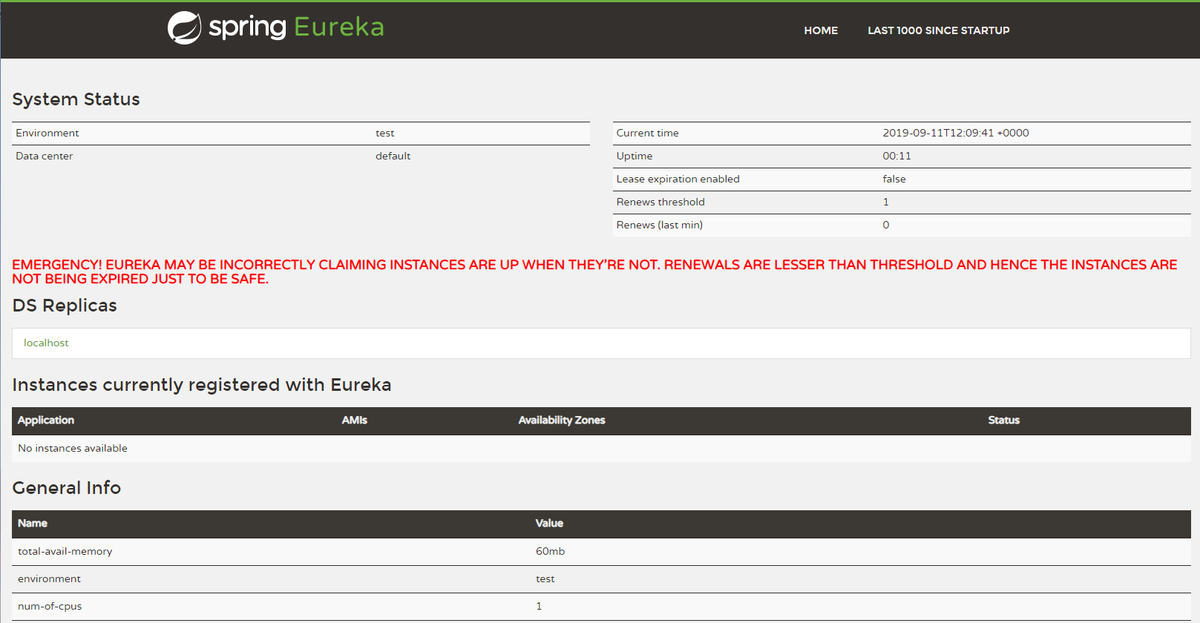Select the 60mb memory value
This screenshot has height=623, width=1200.
tap(551, 551)
